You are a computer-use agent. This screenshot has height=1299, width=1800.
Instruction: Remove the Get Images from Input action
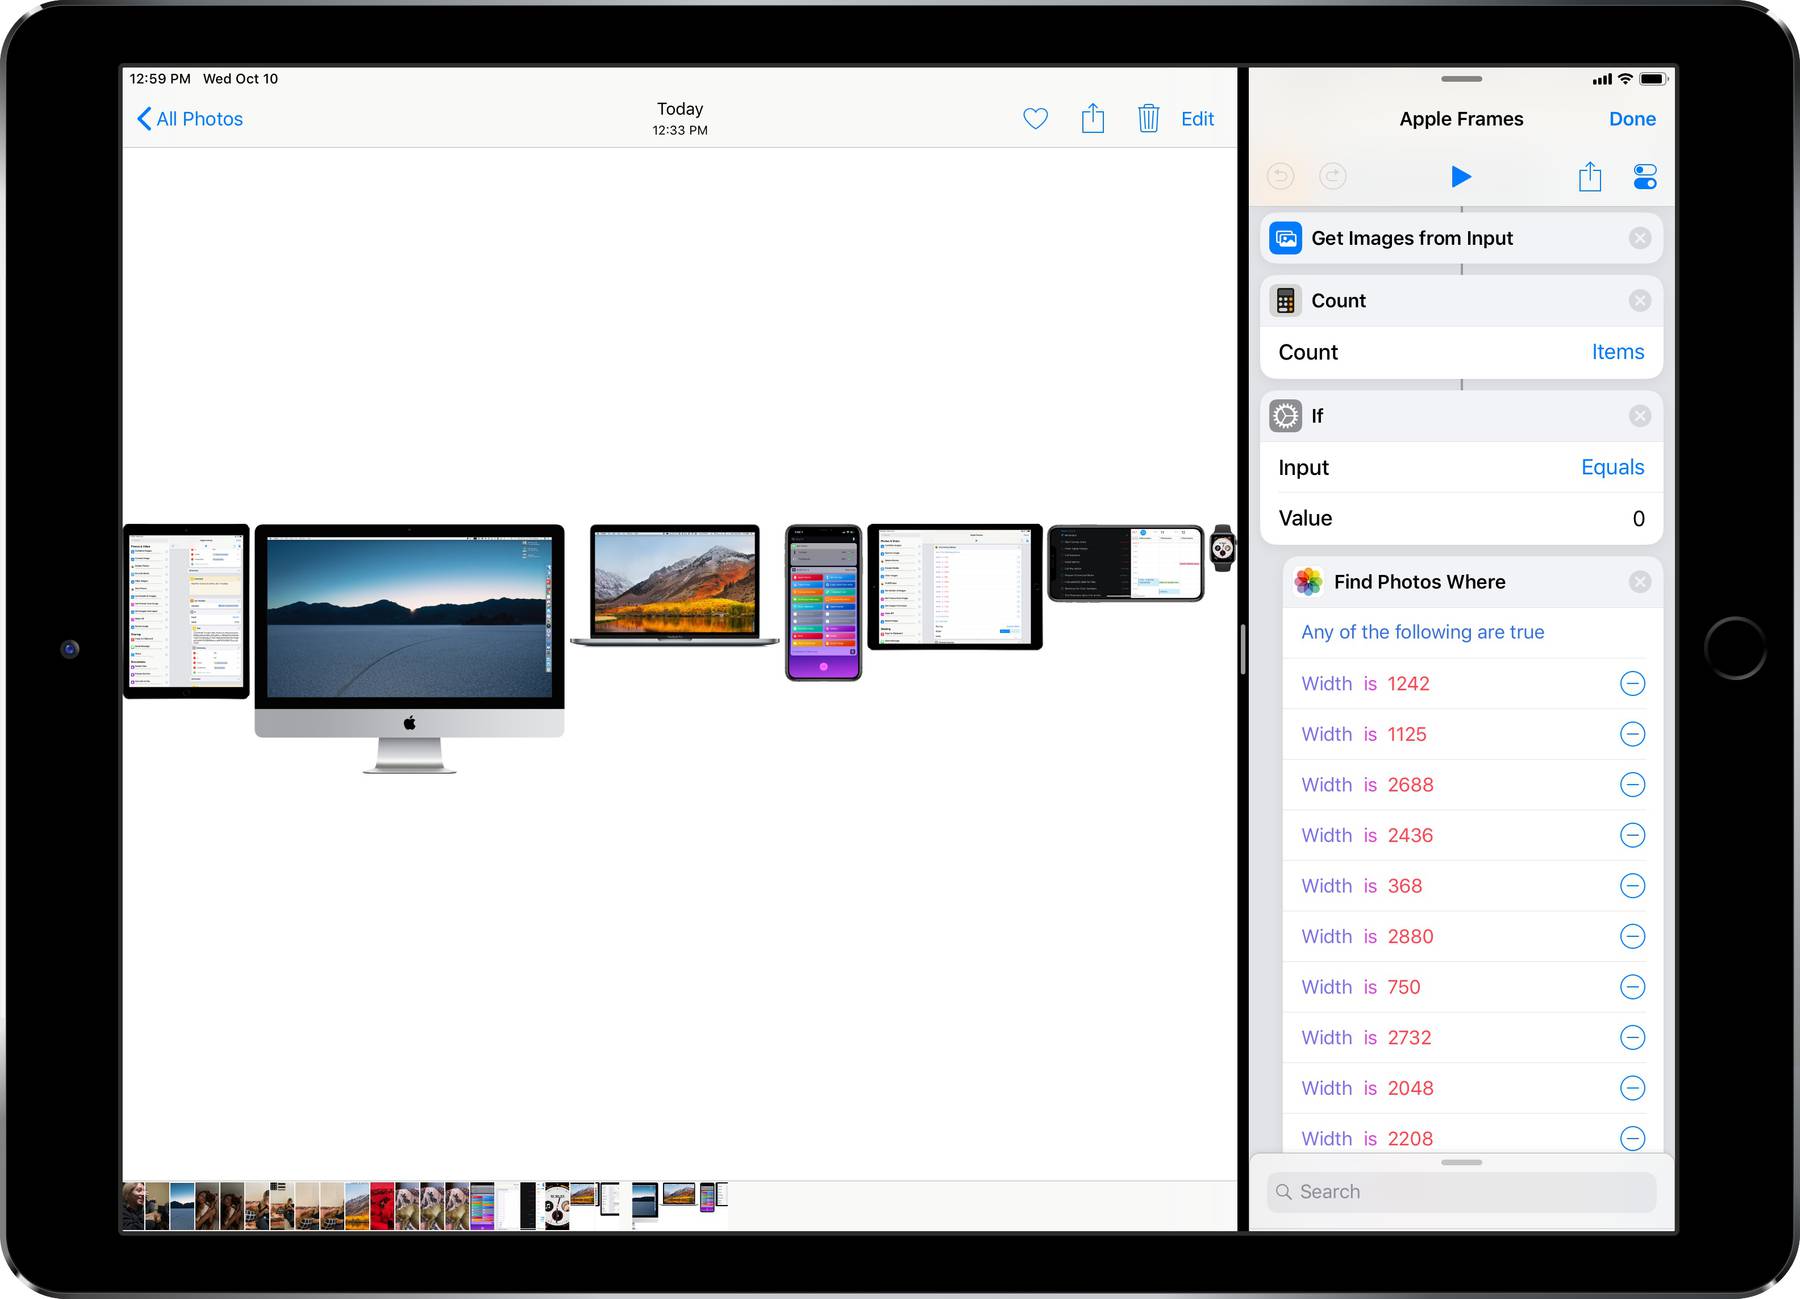(1639, 238)
